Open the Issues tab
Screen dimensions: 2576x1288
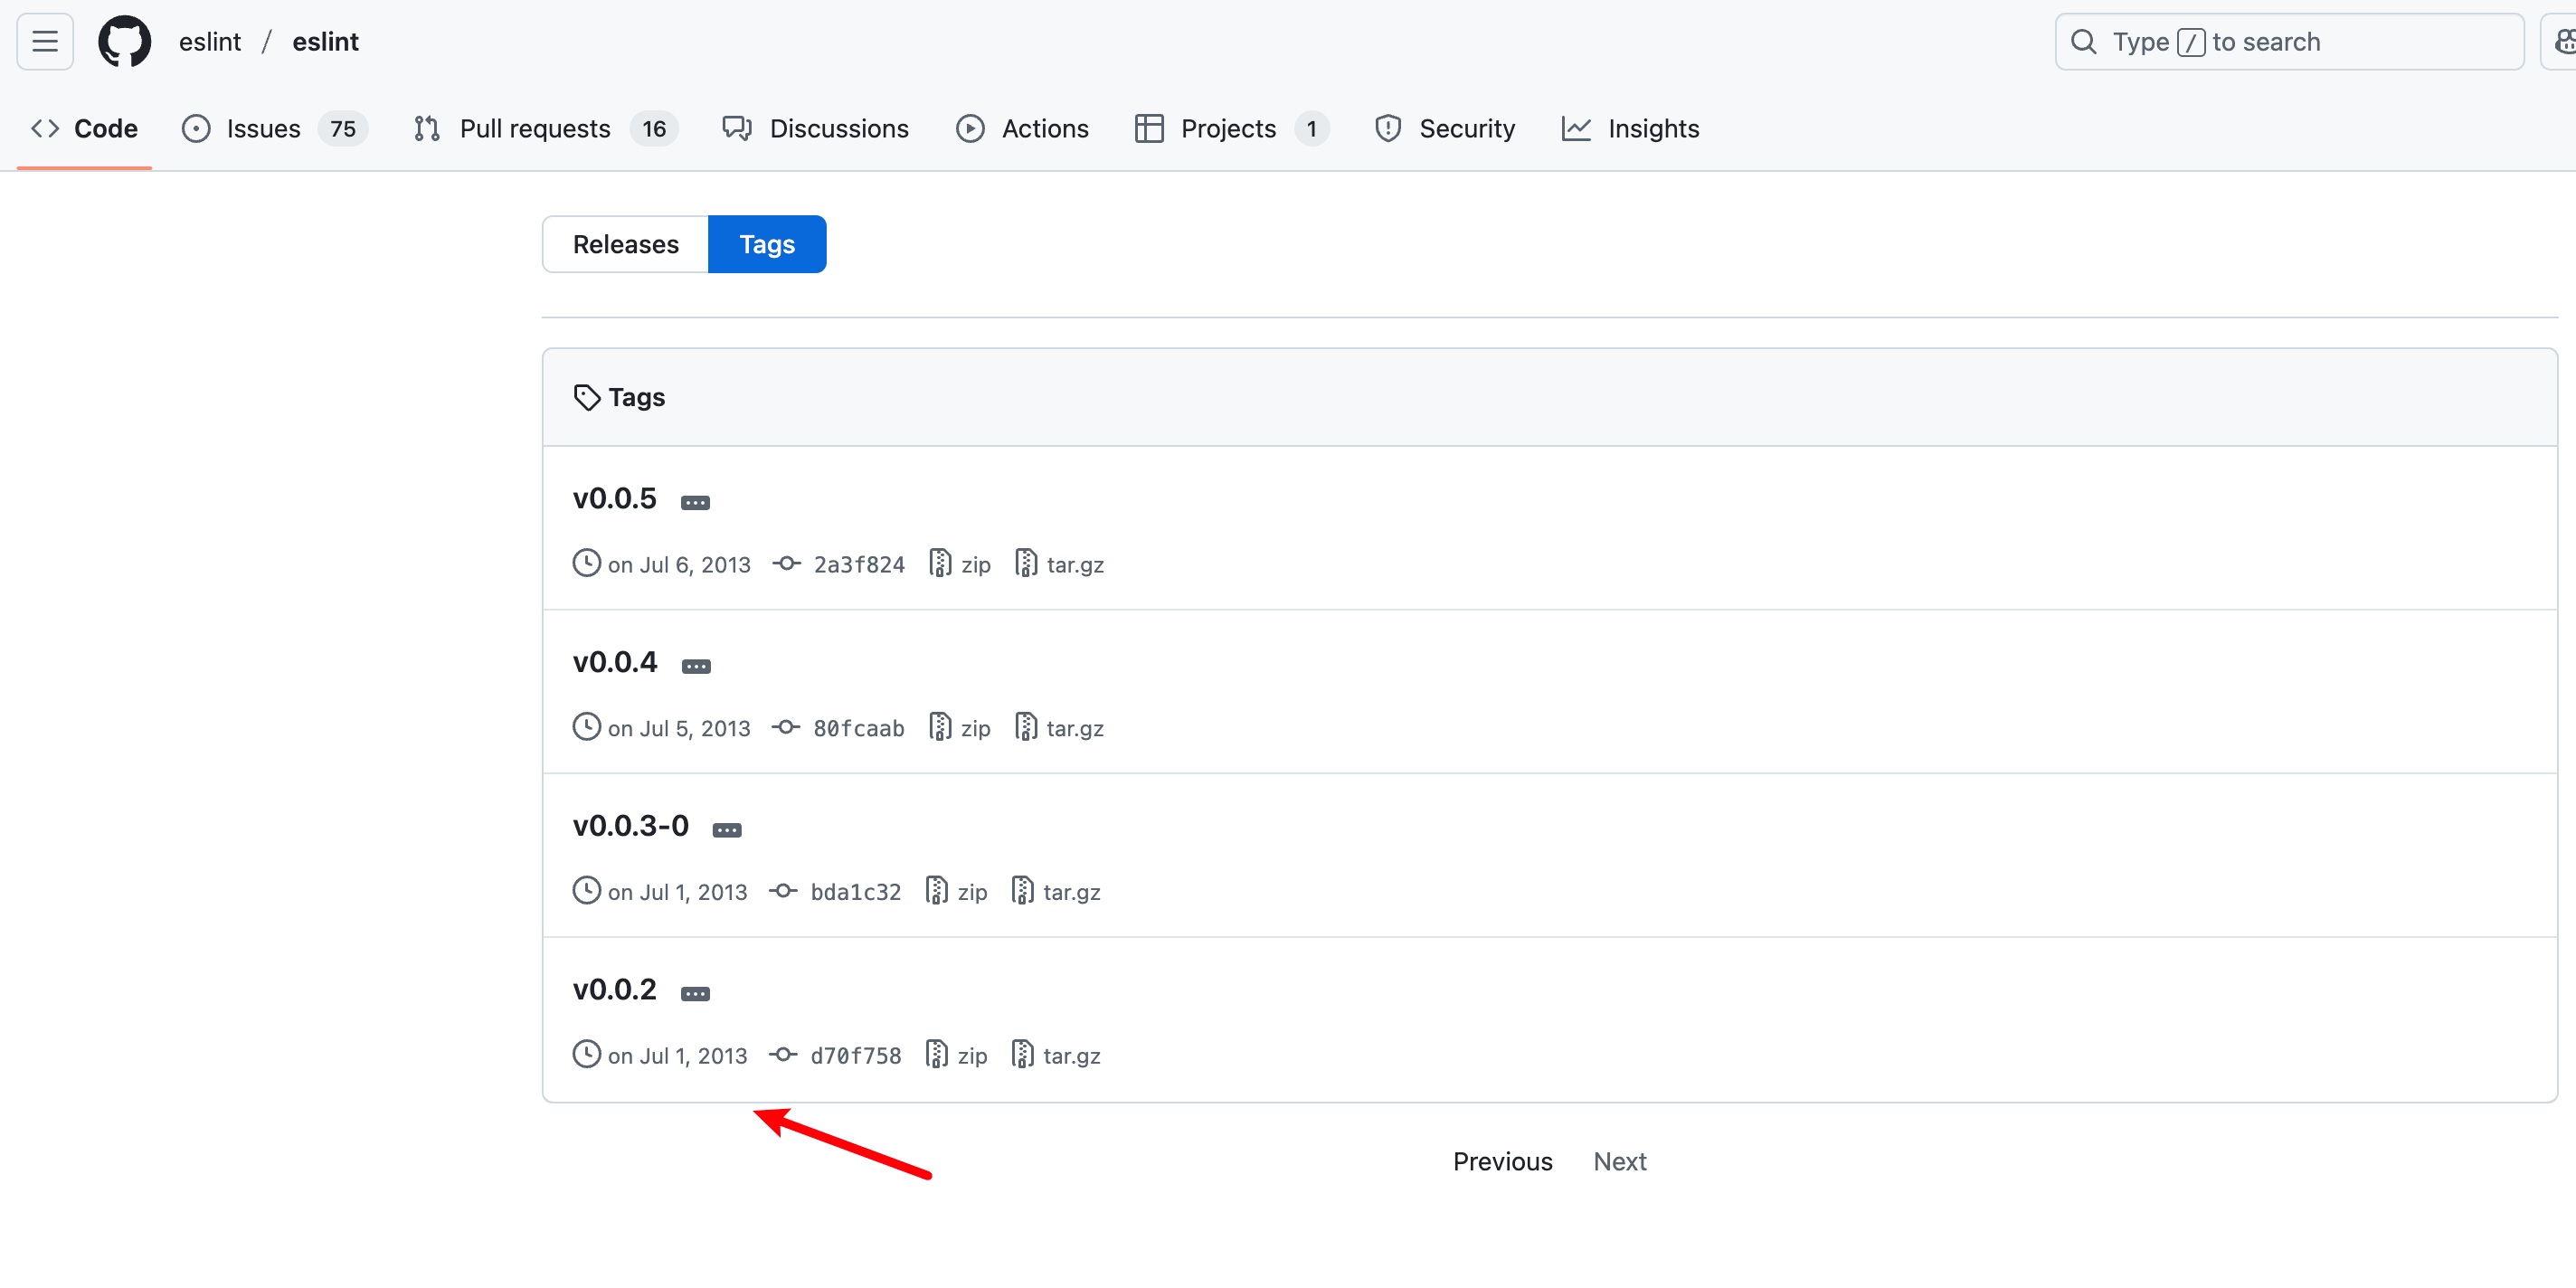262,129
